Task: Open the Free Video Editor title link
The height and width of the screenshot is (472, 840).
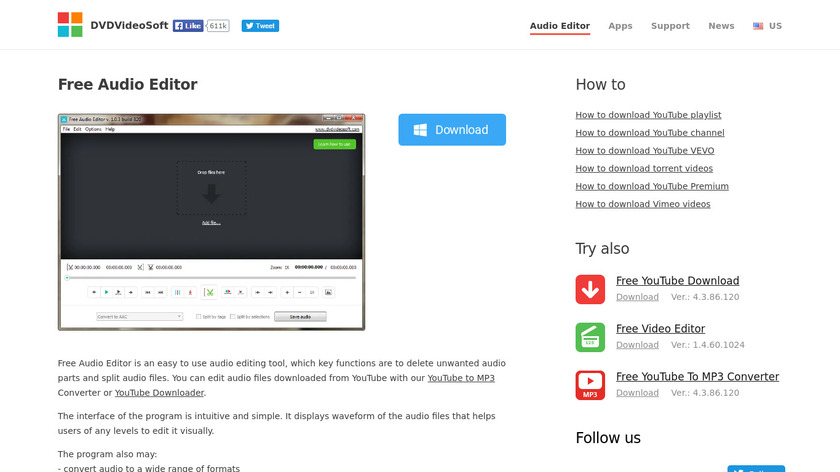Action: coord(661,328)
